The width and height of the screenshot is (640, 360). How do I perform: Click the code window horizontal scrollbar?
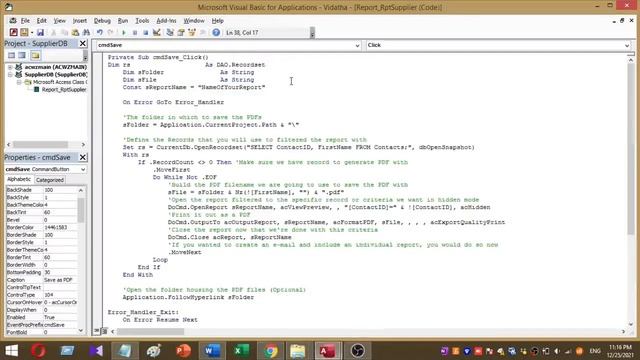point(151,331)
